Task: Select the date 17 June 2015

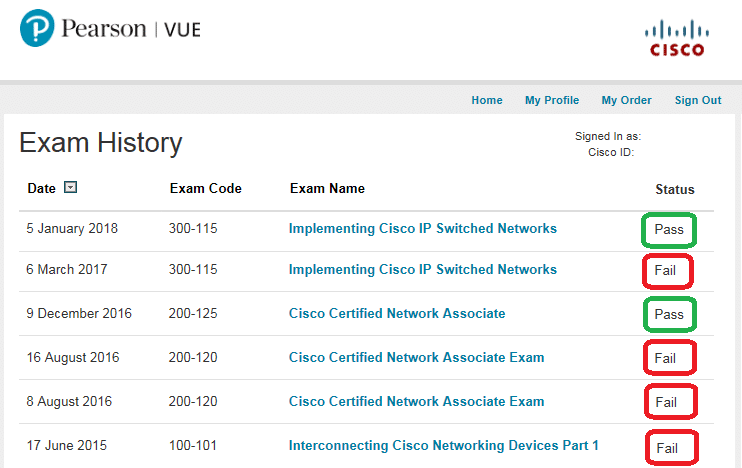Action: (67, 446)
